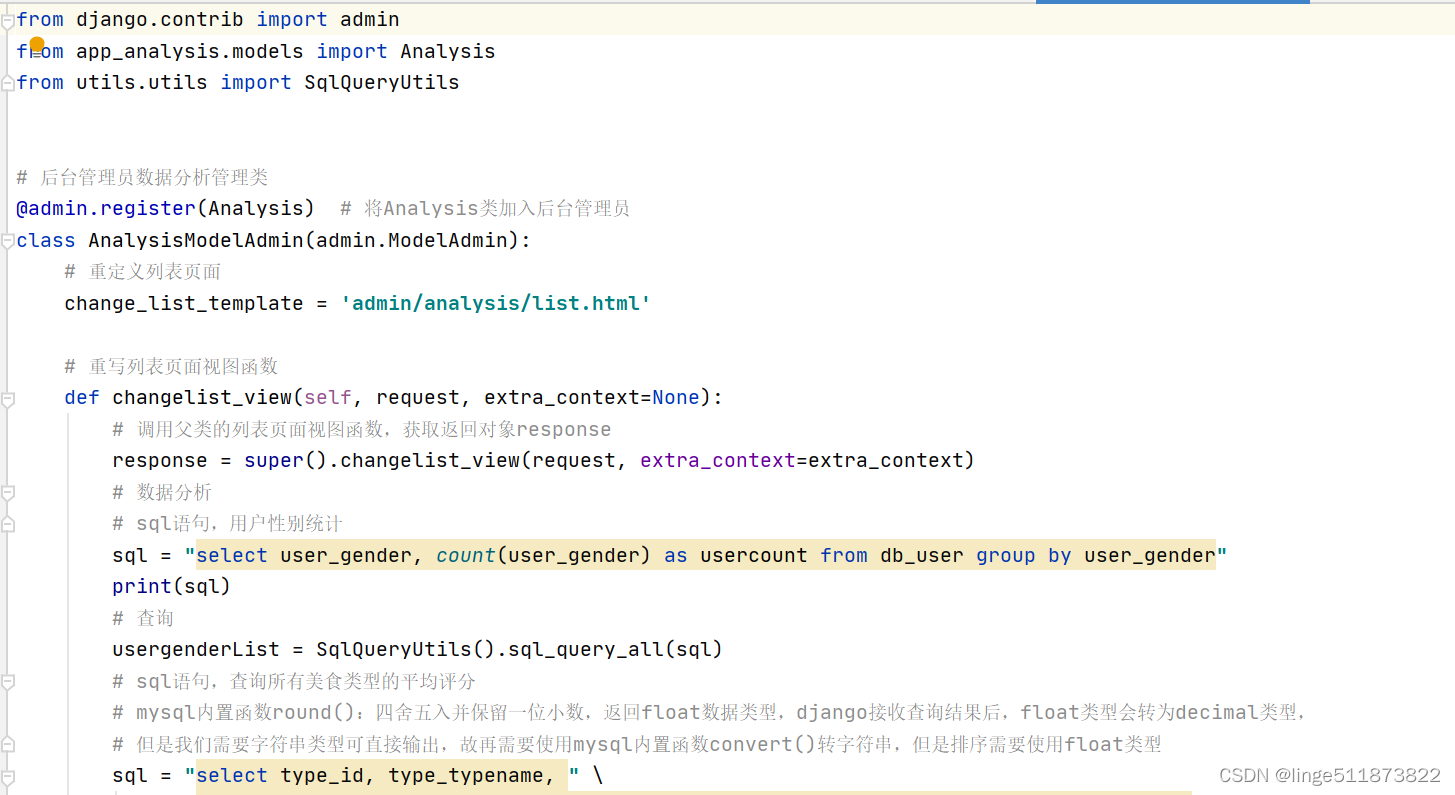
Task: Click 'Analysis' in the models import line
Action: click(x=448, y=51)
